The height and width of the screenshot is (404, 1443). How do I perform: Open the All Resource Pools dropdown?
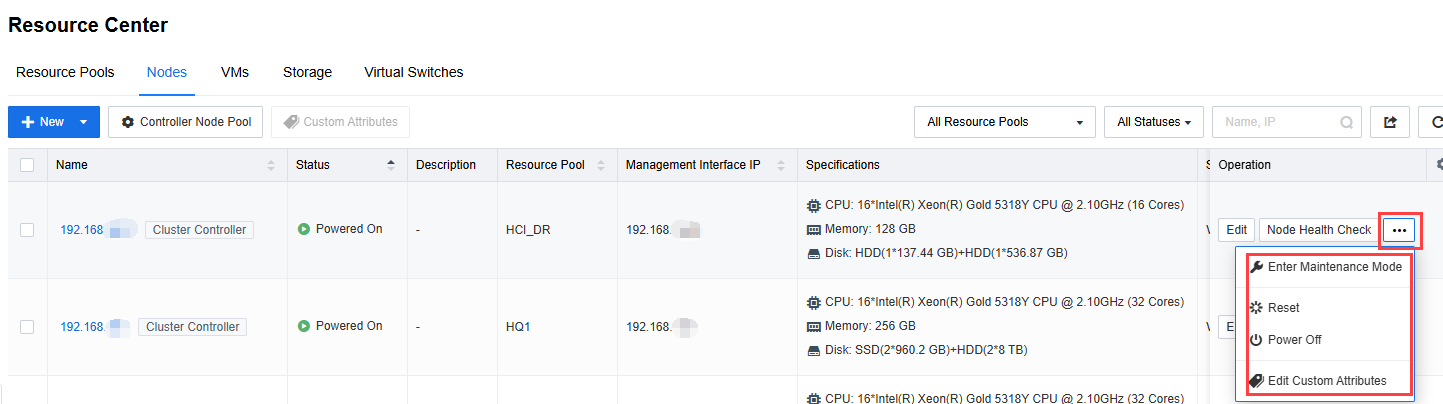1005,122
